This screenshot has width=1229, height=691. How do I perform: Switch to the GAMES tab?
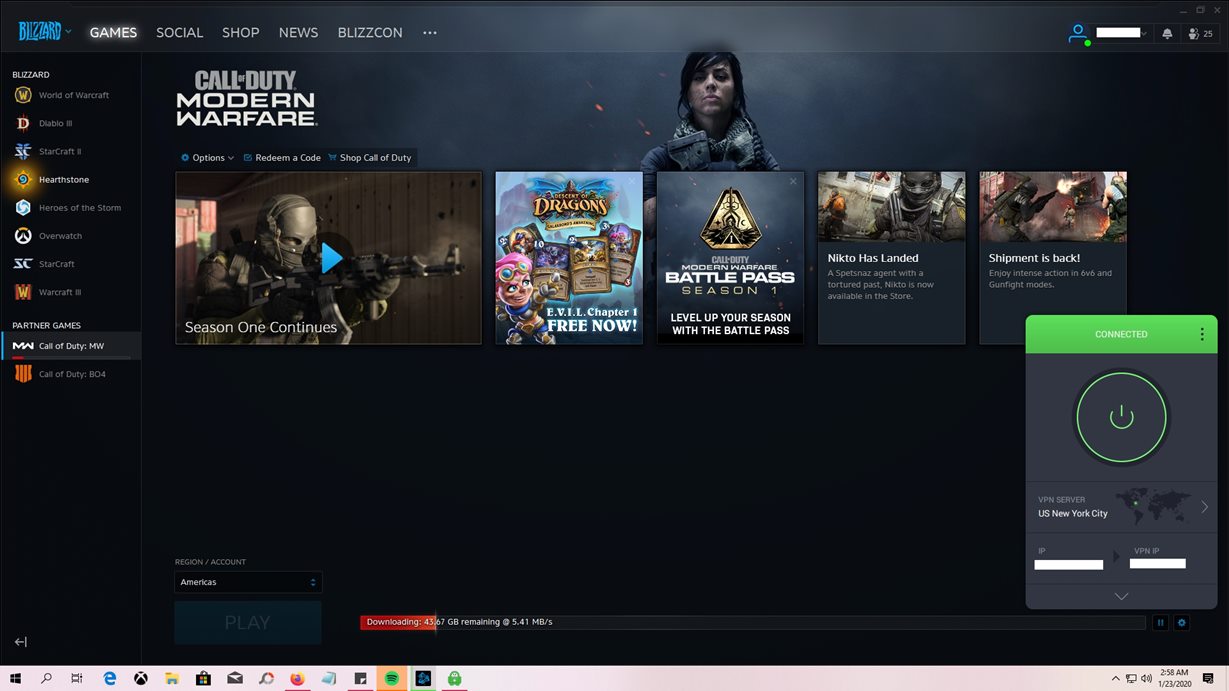click(113, 33)
